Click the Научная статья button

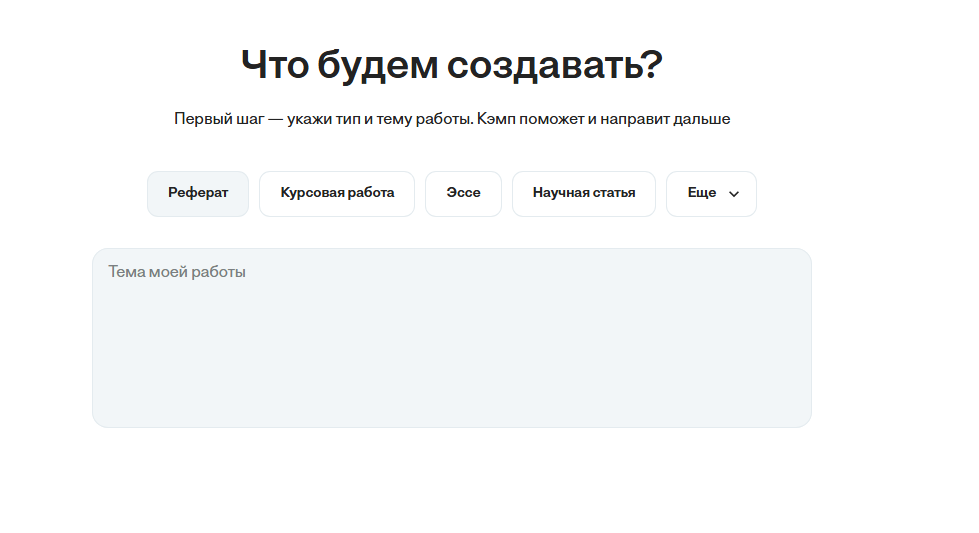coord(584,194)
